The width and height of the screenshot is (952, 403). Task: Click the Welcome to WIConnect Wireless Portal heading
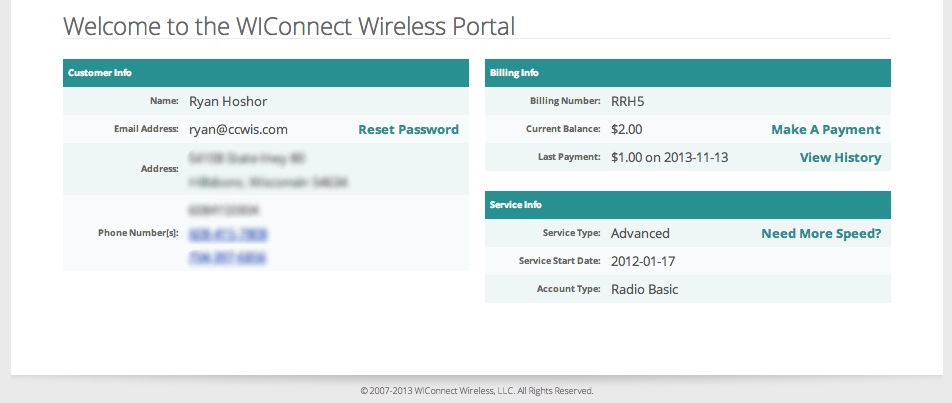tap(289, 26)
